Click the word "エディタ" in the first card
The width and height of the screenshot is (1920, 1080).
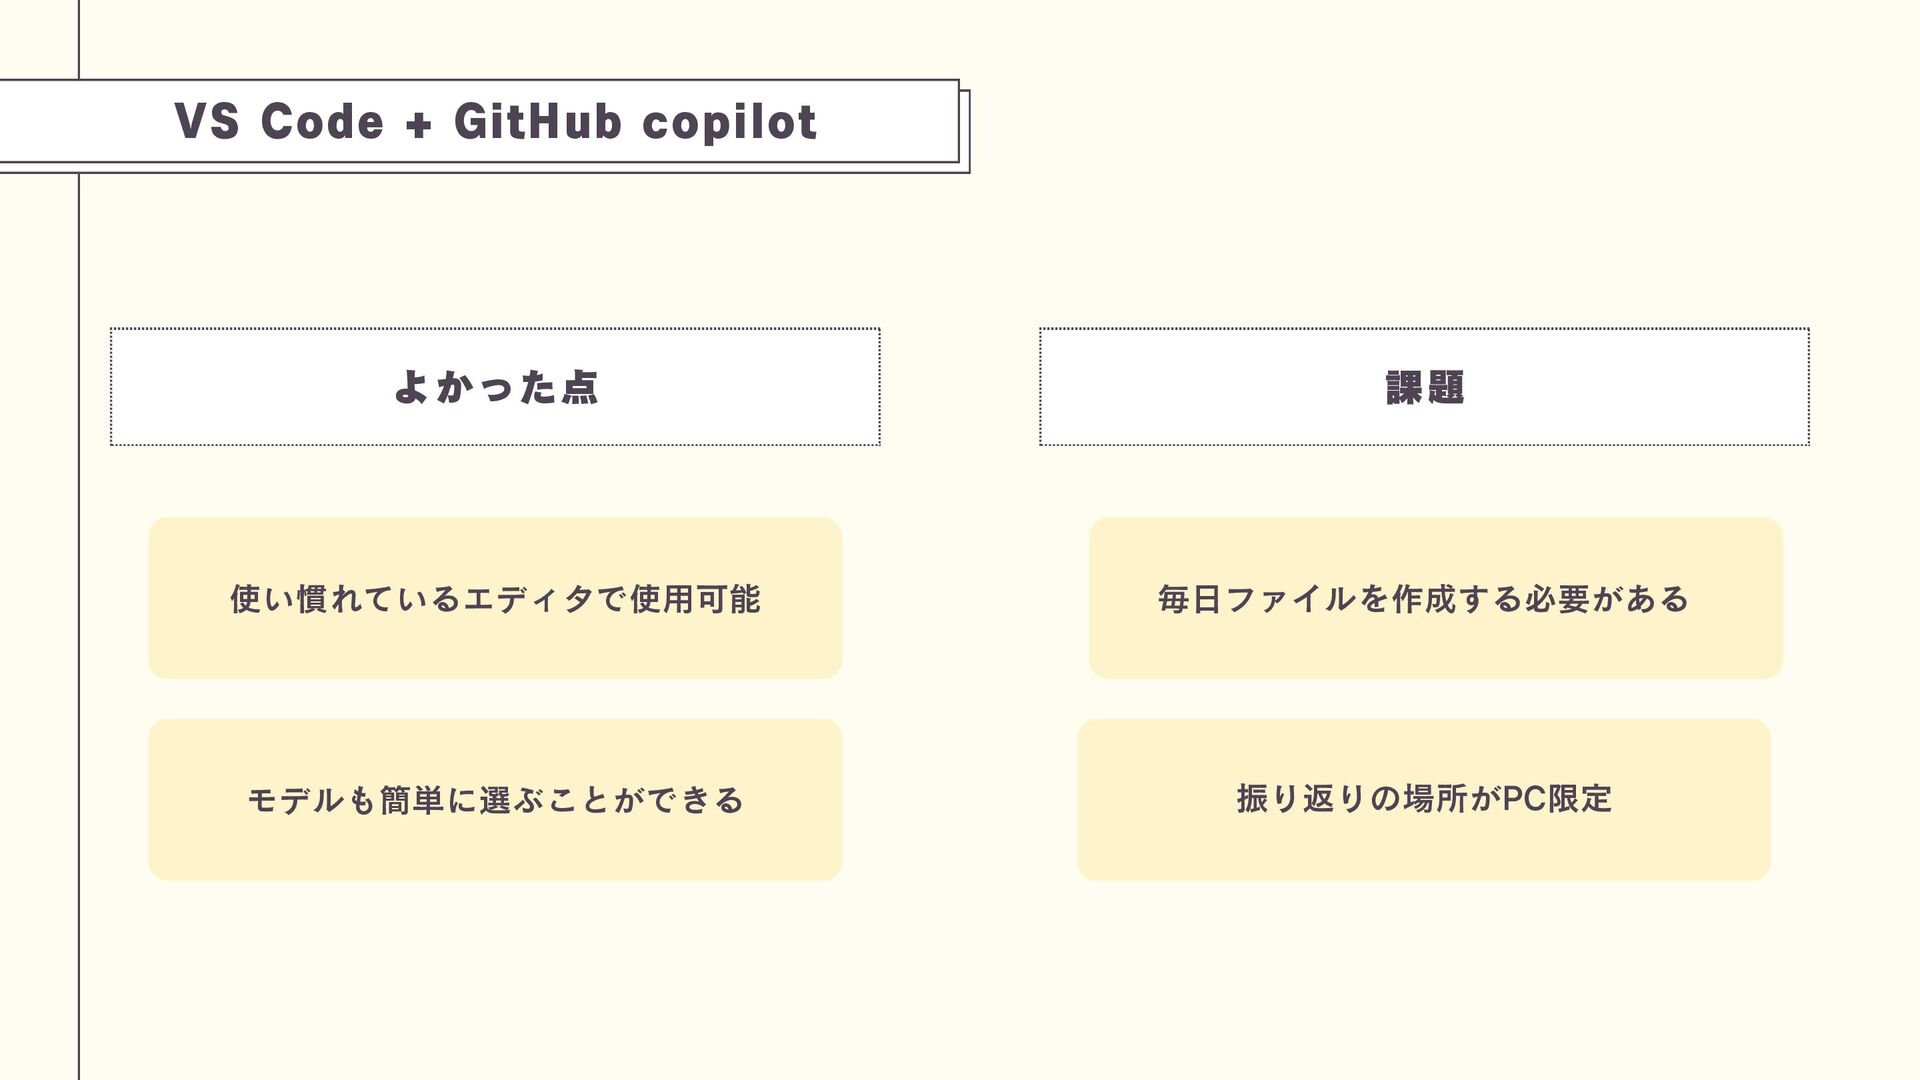[529, 599]
